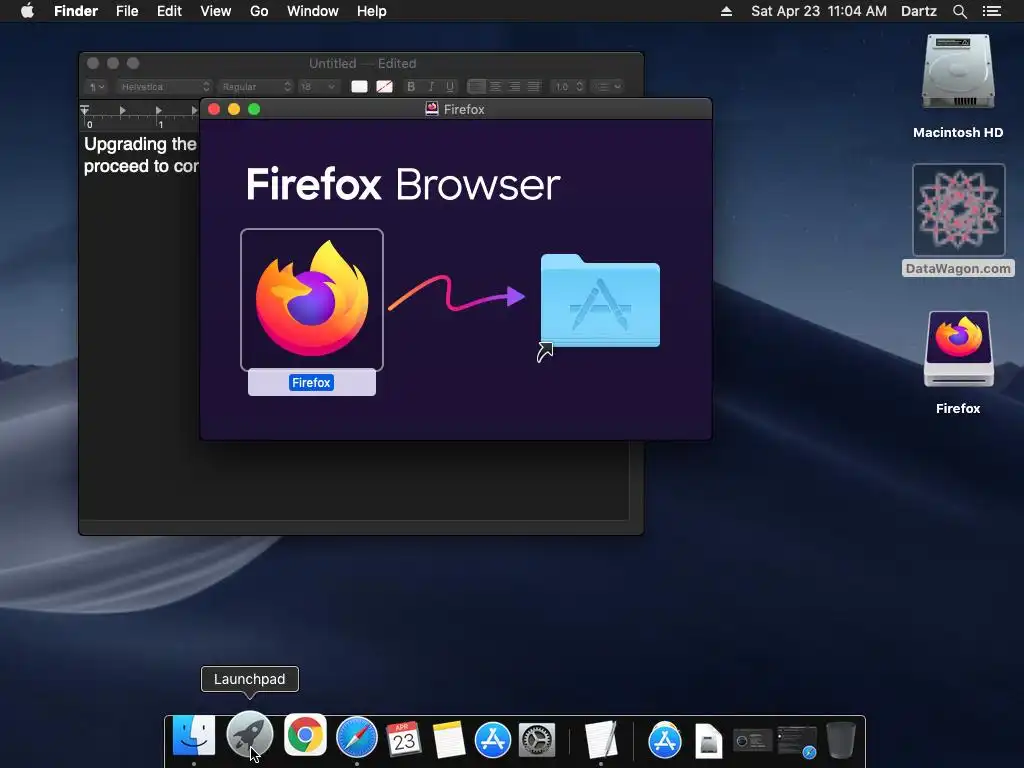This screenshot has height=768, width=1024.
Task: Open the Go menu
Action: [259, 11]
